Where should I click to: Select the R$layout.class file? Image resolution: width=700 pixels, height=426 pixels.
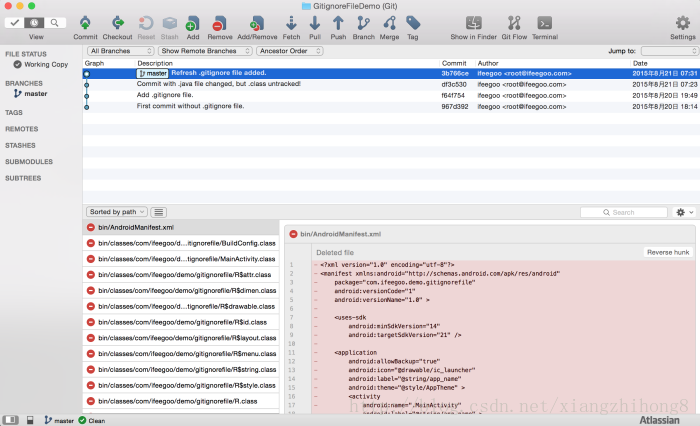coord(181,338)
